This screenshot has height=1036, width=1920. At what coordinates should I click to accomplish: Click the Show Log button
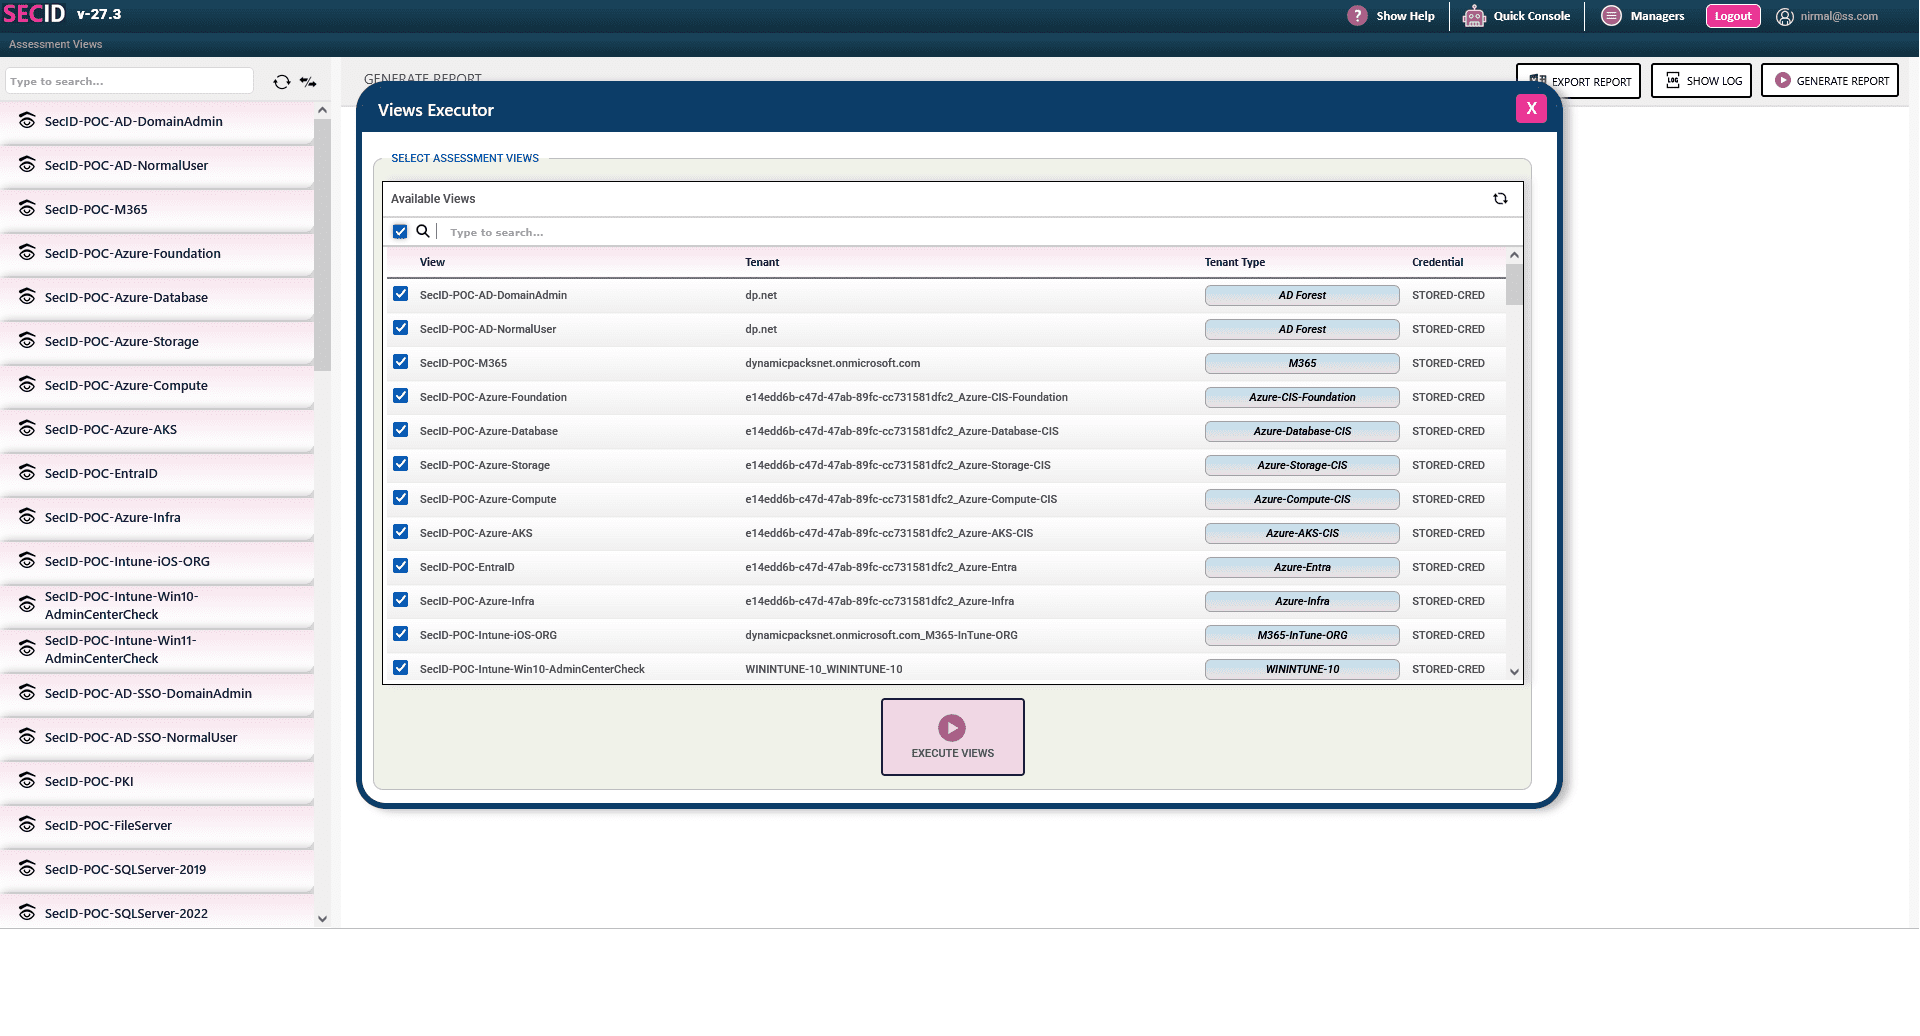coord(1701,81)
